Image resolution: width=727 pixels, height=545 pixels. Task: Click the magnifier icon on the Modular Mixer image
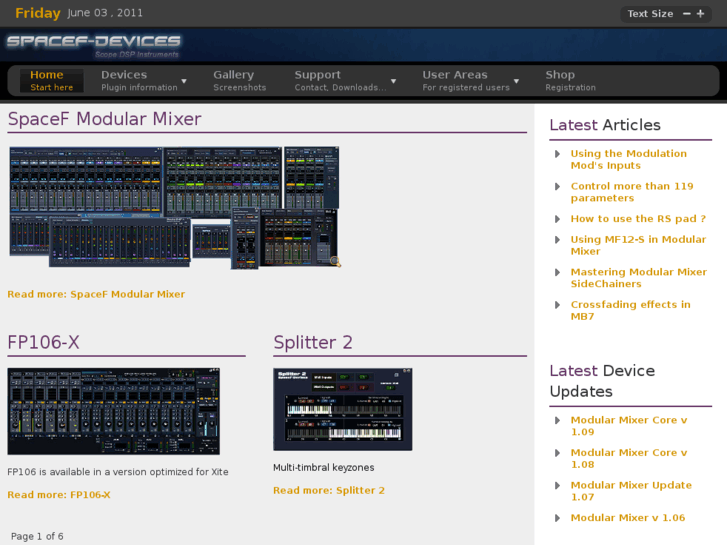335,262
